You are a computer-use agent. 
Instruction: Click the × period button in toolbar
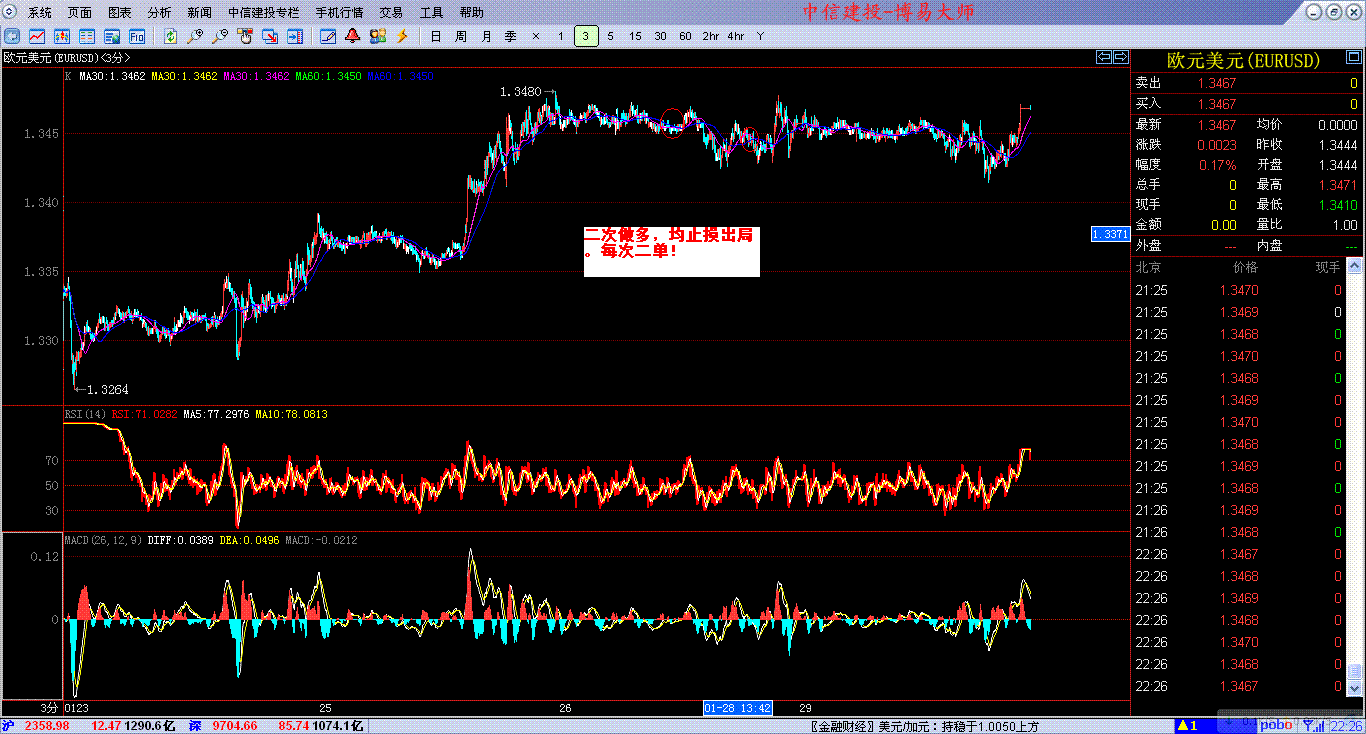coord(536,36)
